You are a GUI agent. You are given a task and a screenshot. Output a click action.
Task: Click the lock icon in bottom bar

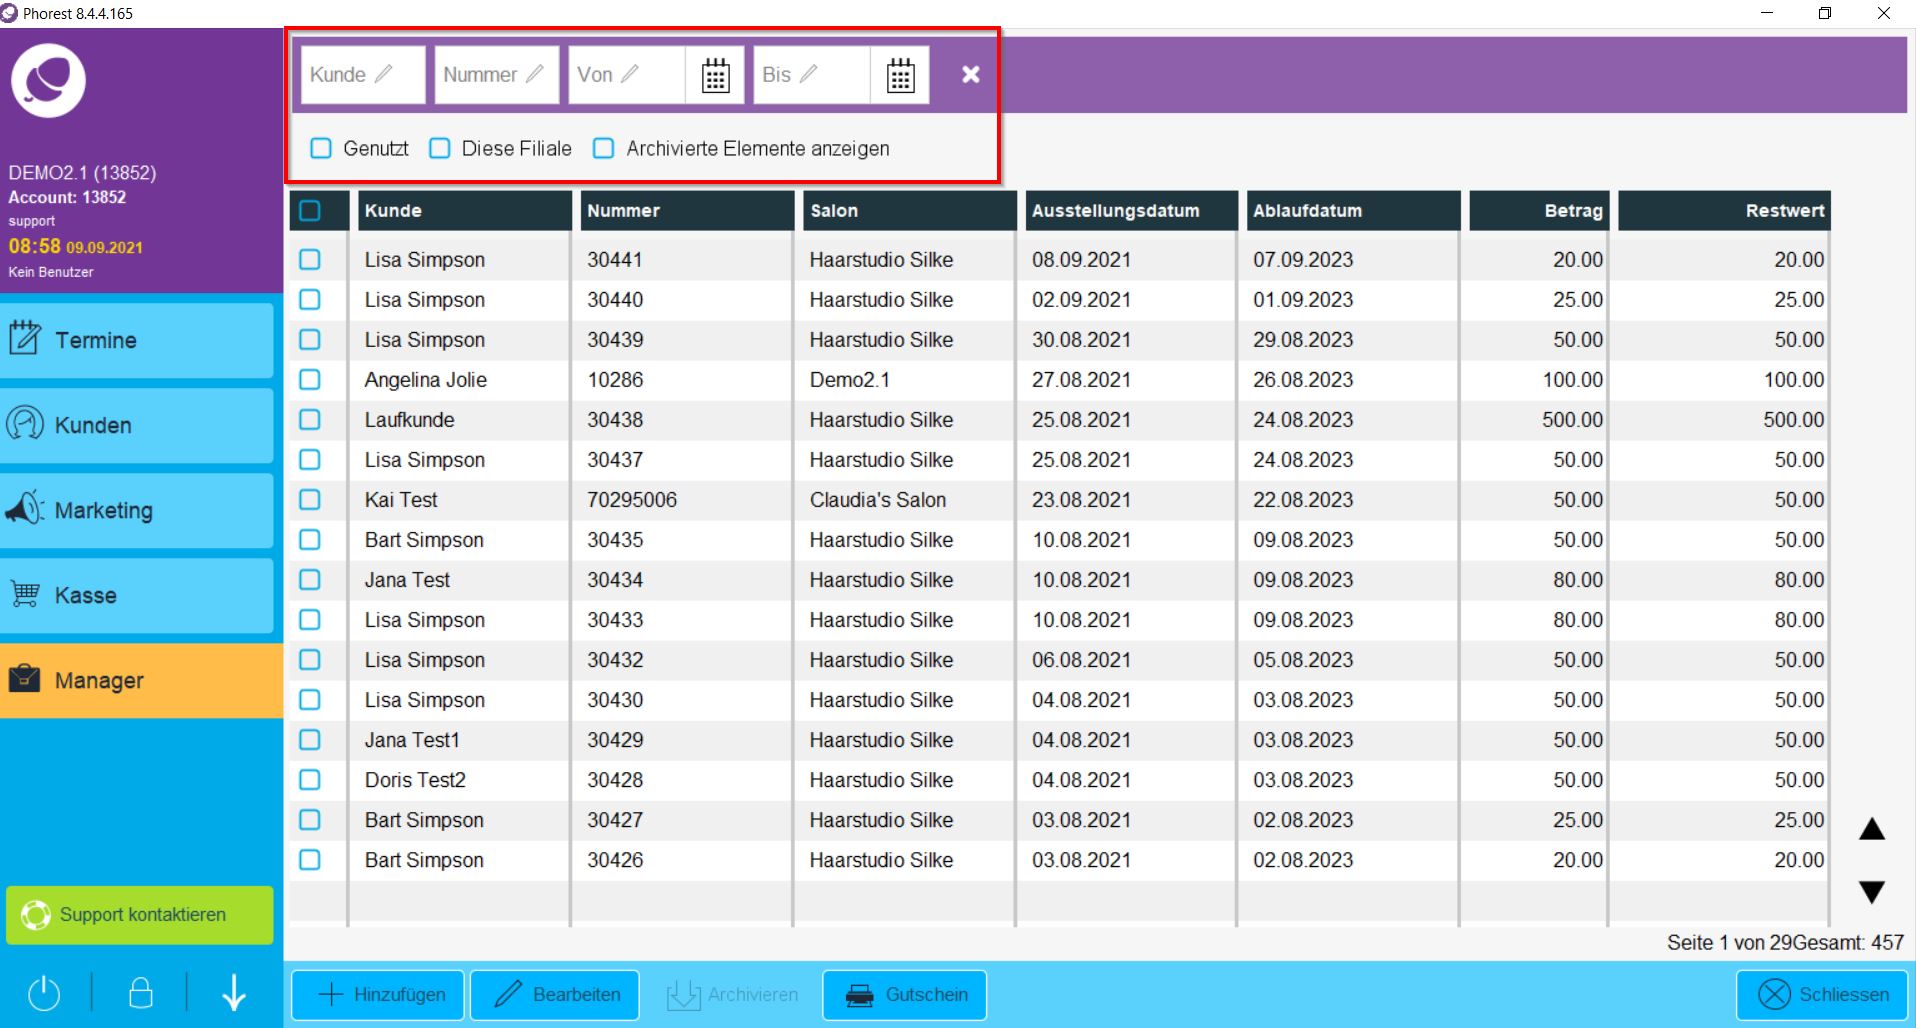(141, 993)
